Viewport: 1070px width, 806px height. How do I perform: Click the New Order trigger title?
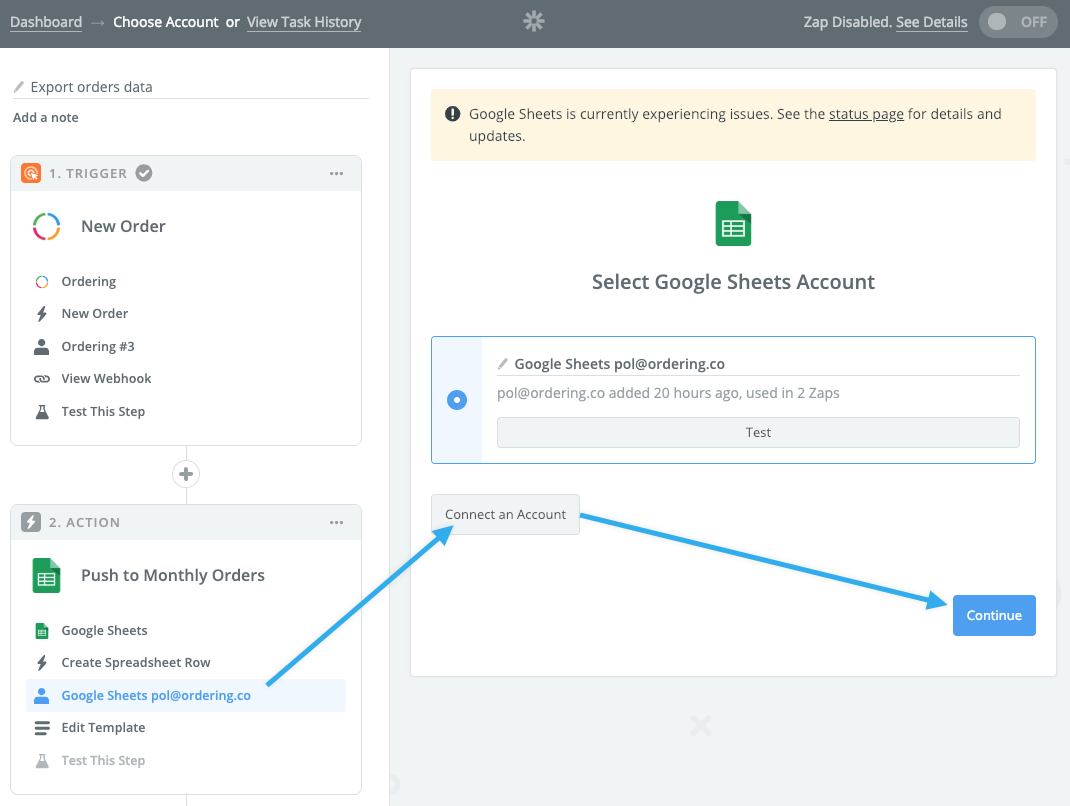coord(123,227)
